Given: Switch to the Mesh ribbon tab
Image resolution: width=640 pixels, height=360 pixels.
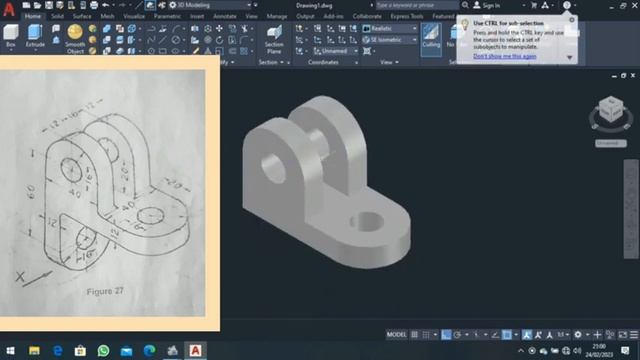Looking at the screenshot, I should 107,16.
